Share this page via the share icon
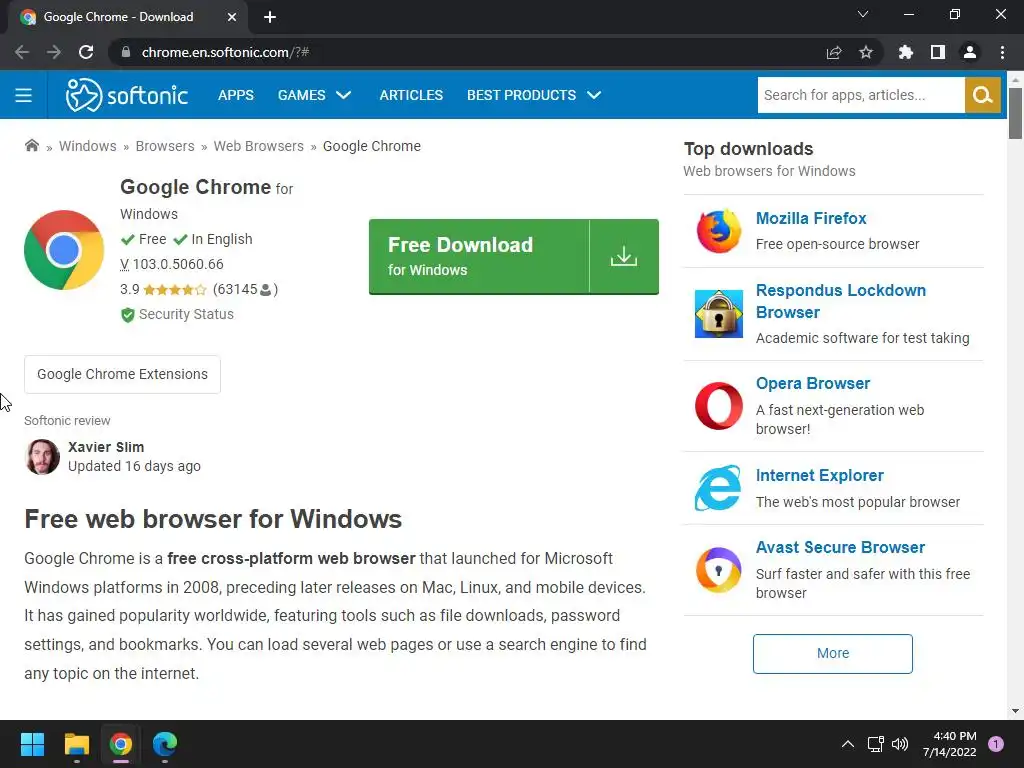The image size is (1024, 768). 834,52
